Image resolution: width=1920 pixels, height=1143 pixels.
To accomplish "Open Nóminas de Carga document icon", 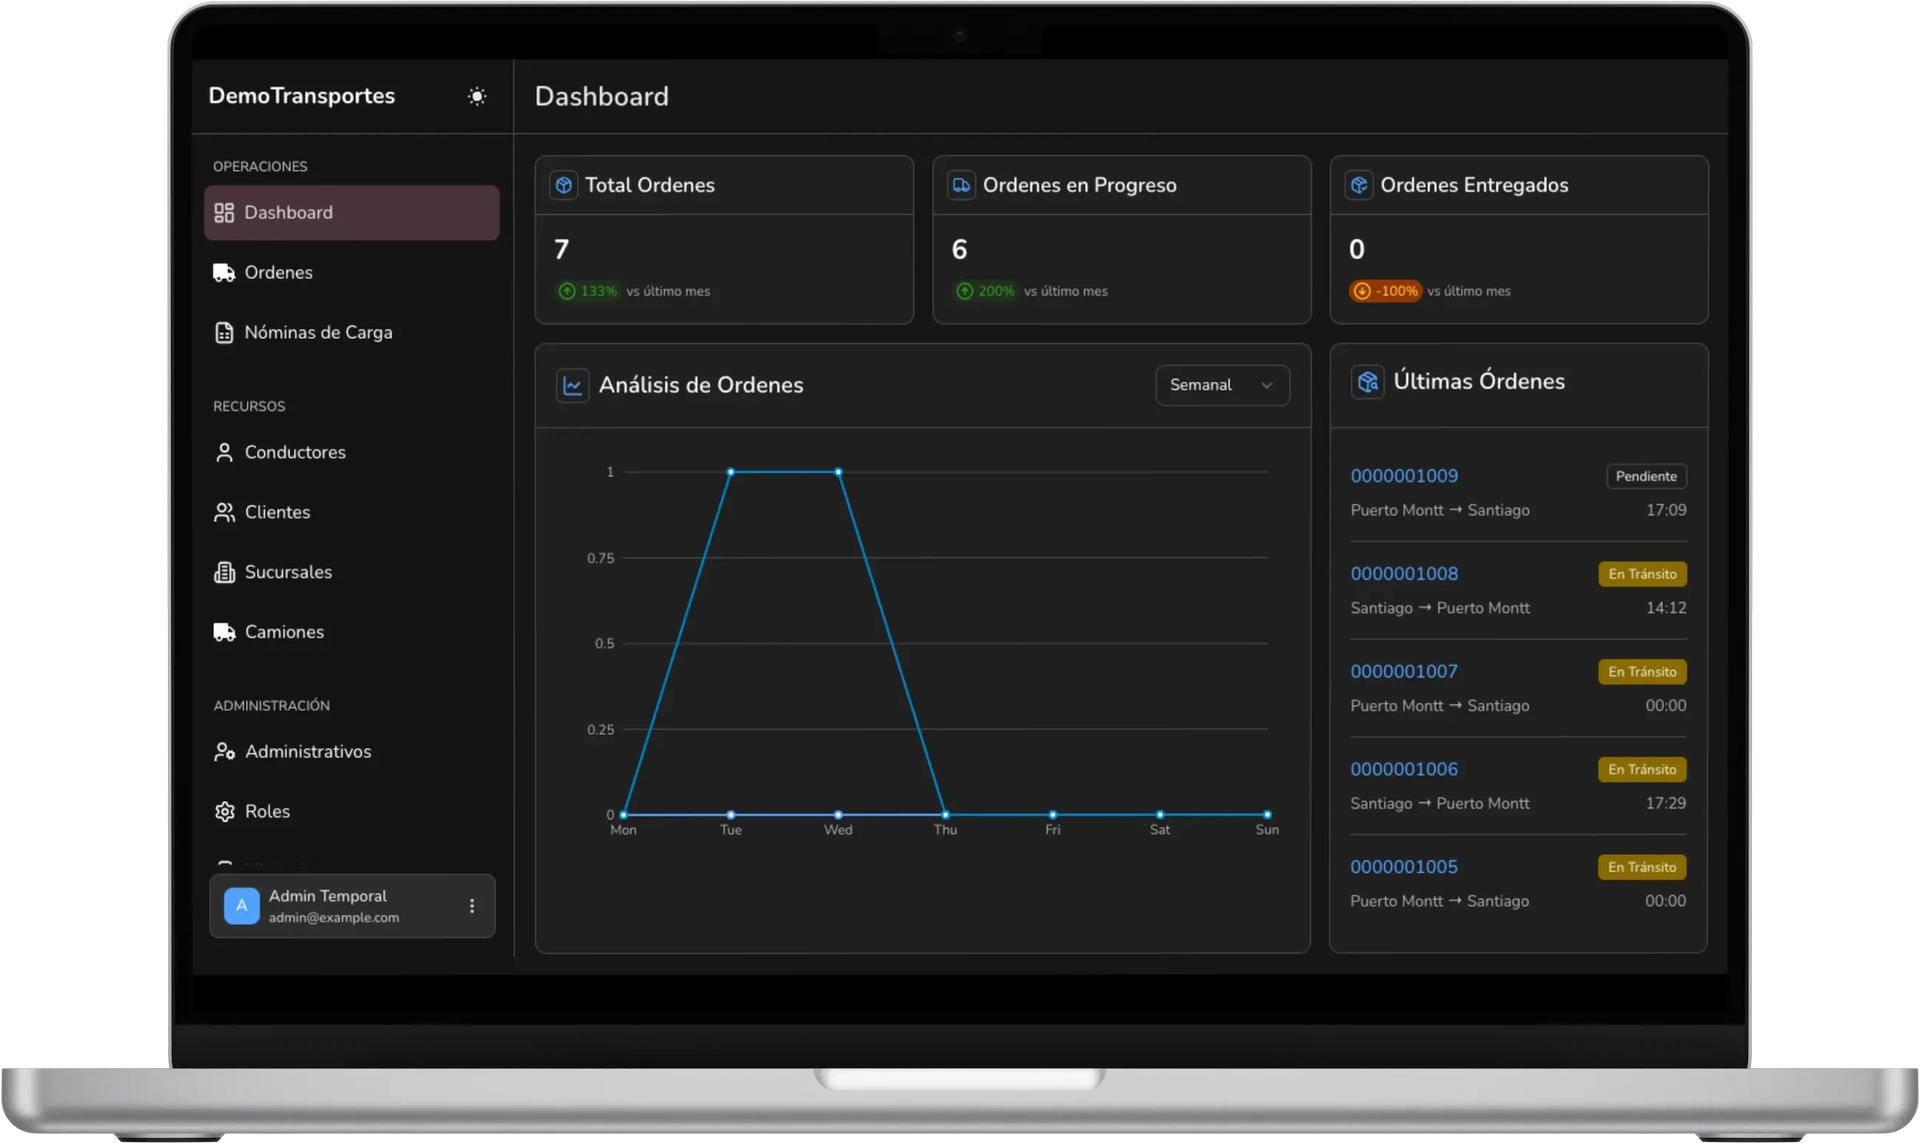I will [224, 332].
